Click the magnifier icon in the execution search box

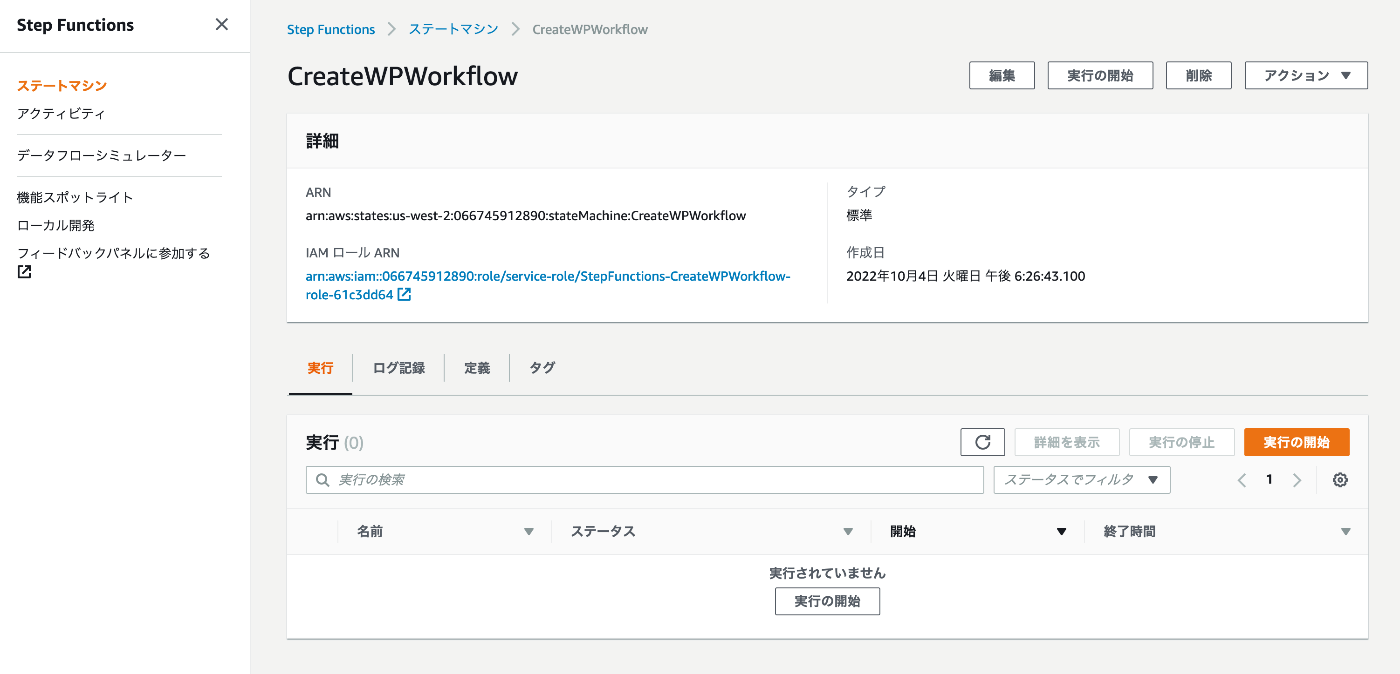(322, 480)
